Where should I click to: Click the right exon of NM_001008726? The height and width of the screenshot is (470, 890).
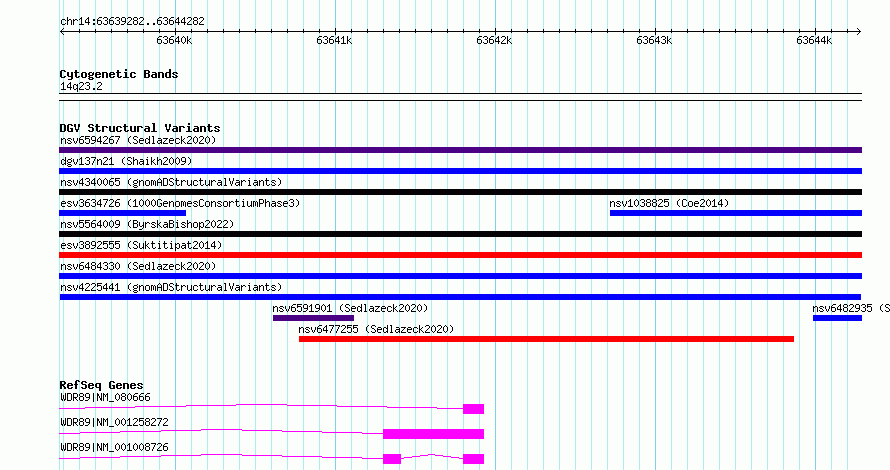[473, 459]
